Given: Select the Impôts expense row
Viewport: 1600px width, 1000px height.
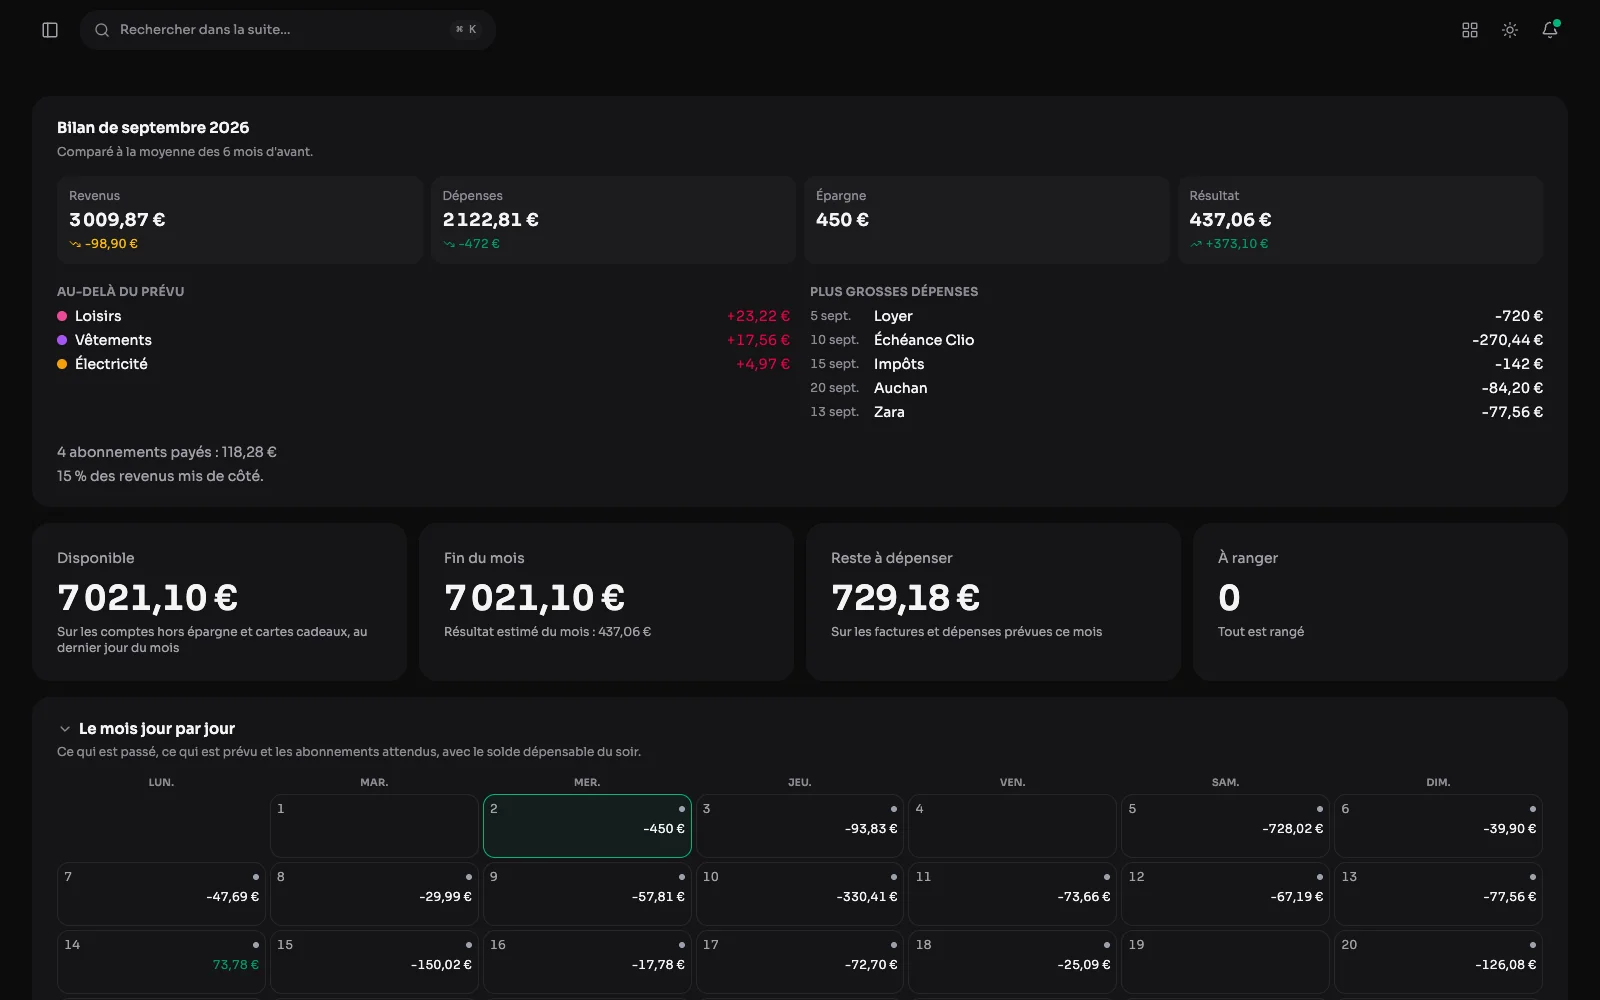Looking at the screenshot, I should (1176, 364).
